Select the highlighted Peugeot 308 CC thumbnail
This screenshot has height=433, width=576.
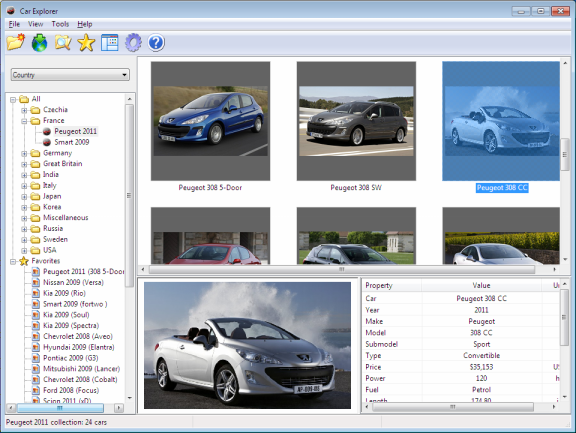click(501, 121)
